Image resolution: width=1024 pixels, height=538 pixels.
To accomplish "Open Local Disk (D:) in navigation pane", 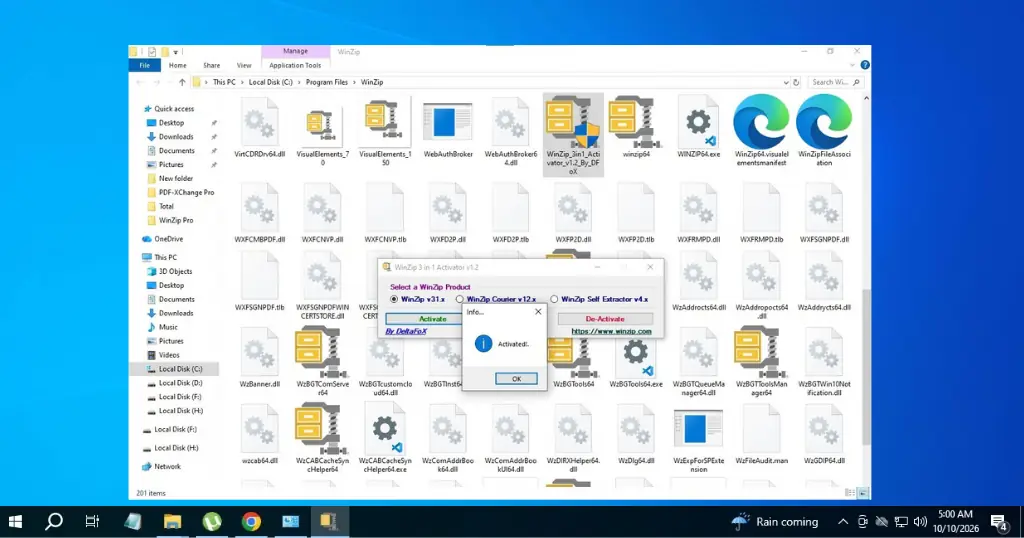I will [180, 383].
